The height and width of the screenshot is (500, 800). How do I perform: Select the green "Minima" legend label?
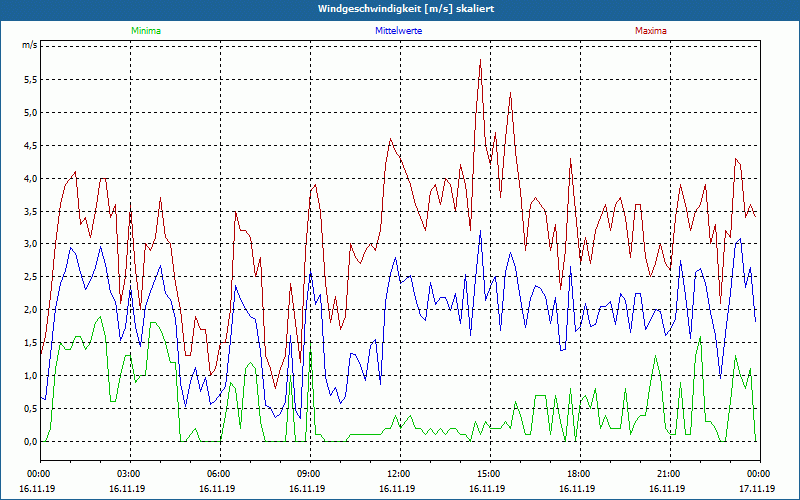(x=145, y=31)
